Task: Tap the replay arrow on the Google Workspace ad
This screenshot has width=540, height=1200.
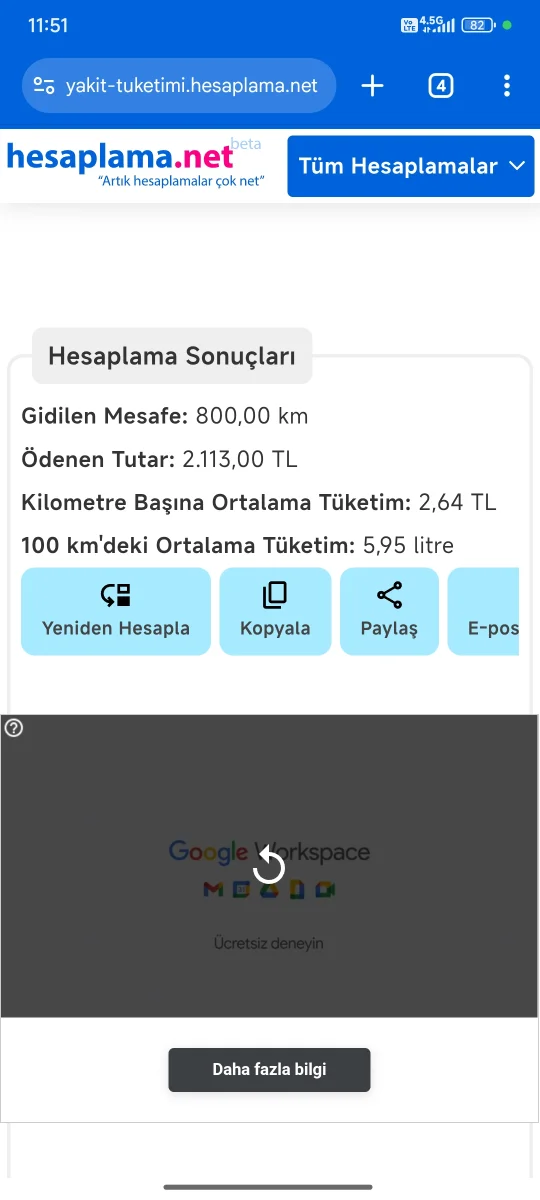Action: (269, 866)
